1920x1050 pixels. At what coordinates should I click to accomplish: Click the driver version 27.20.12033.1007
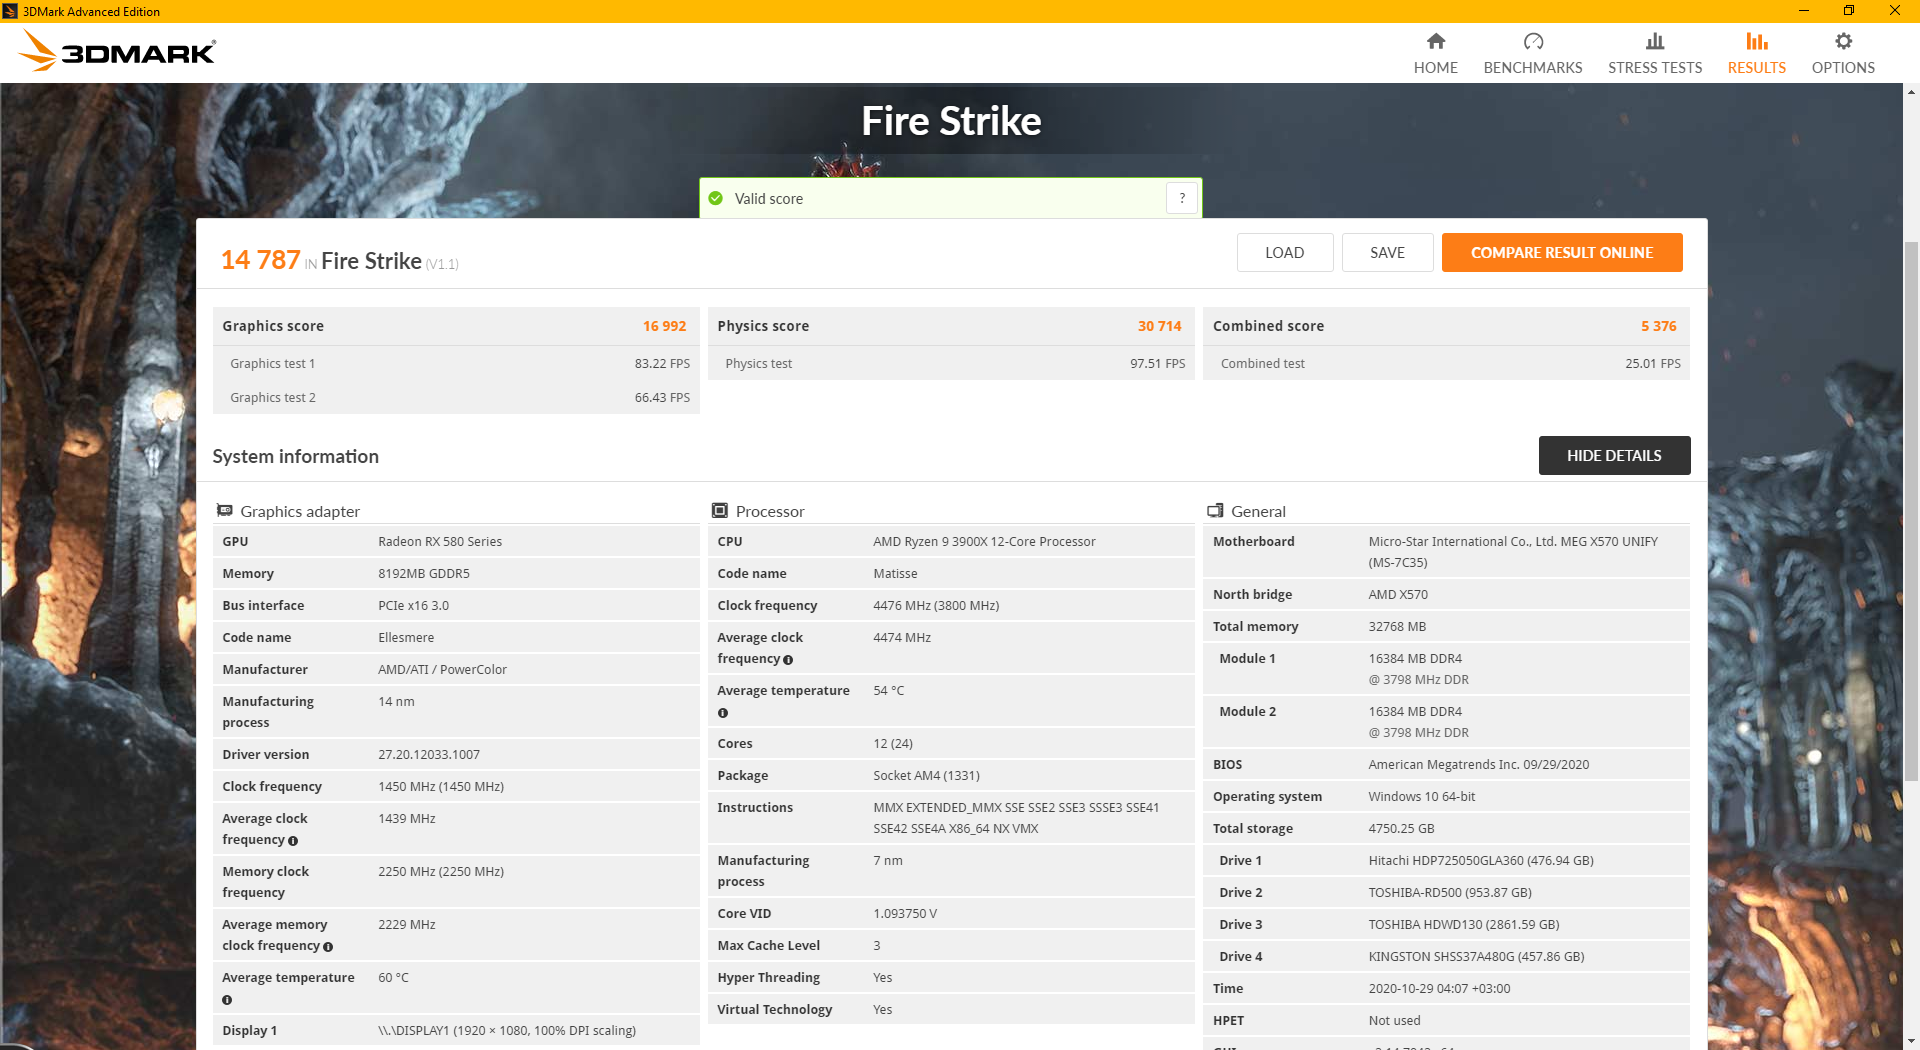(429, 755)
